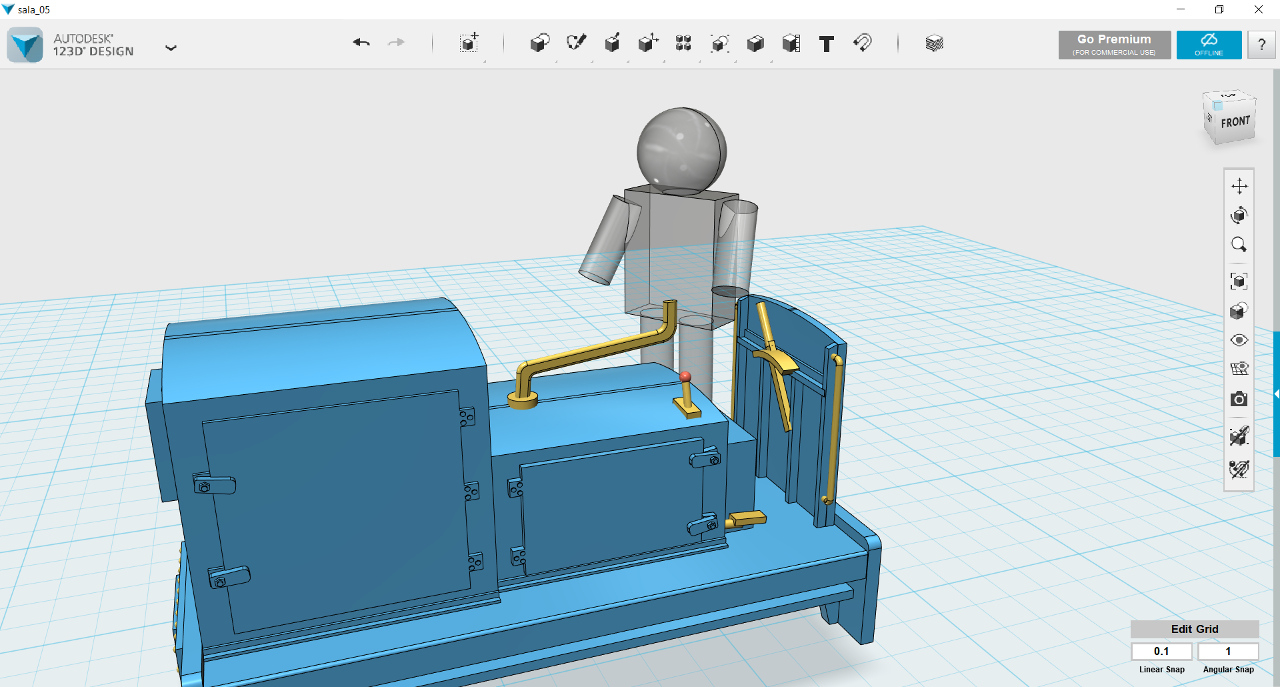
Task: Open the Transform tool
Action: pos(469,43)
